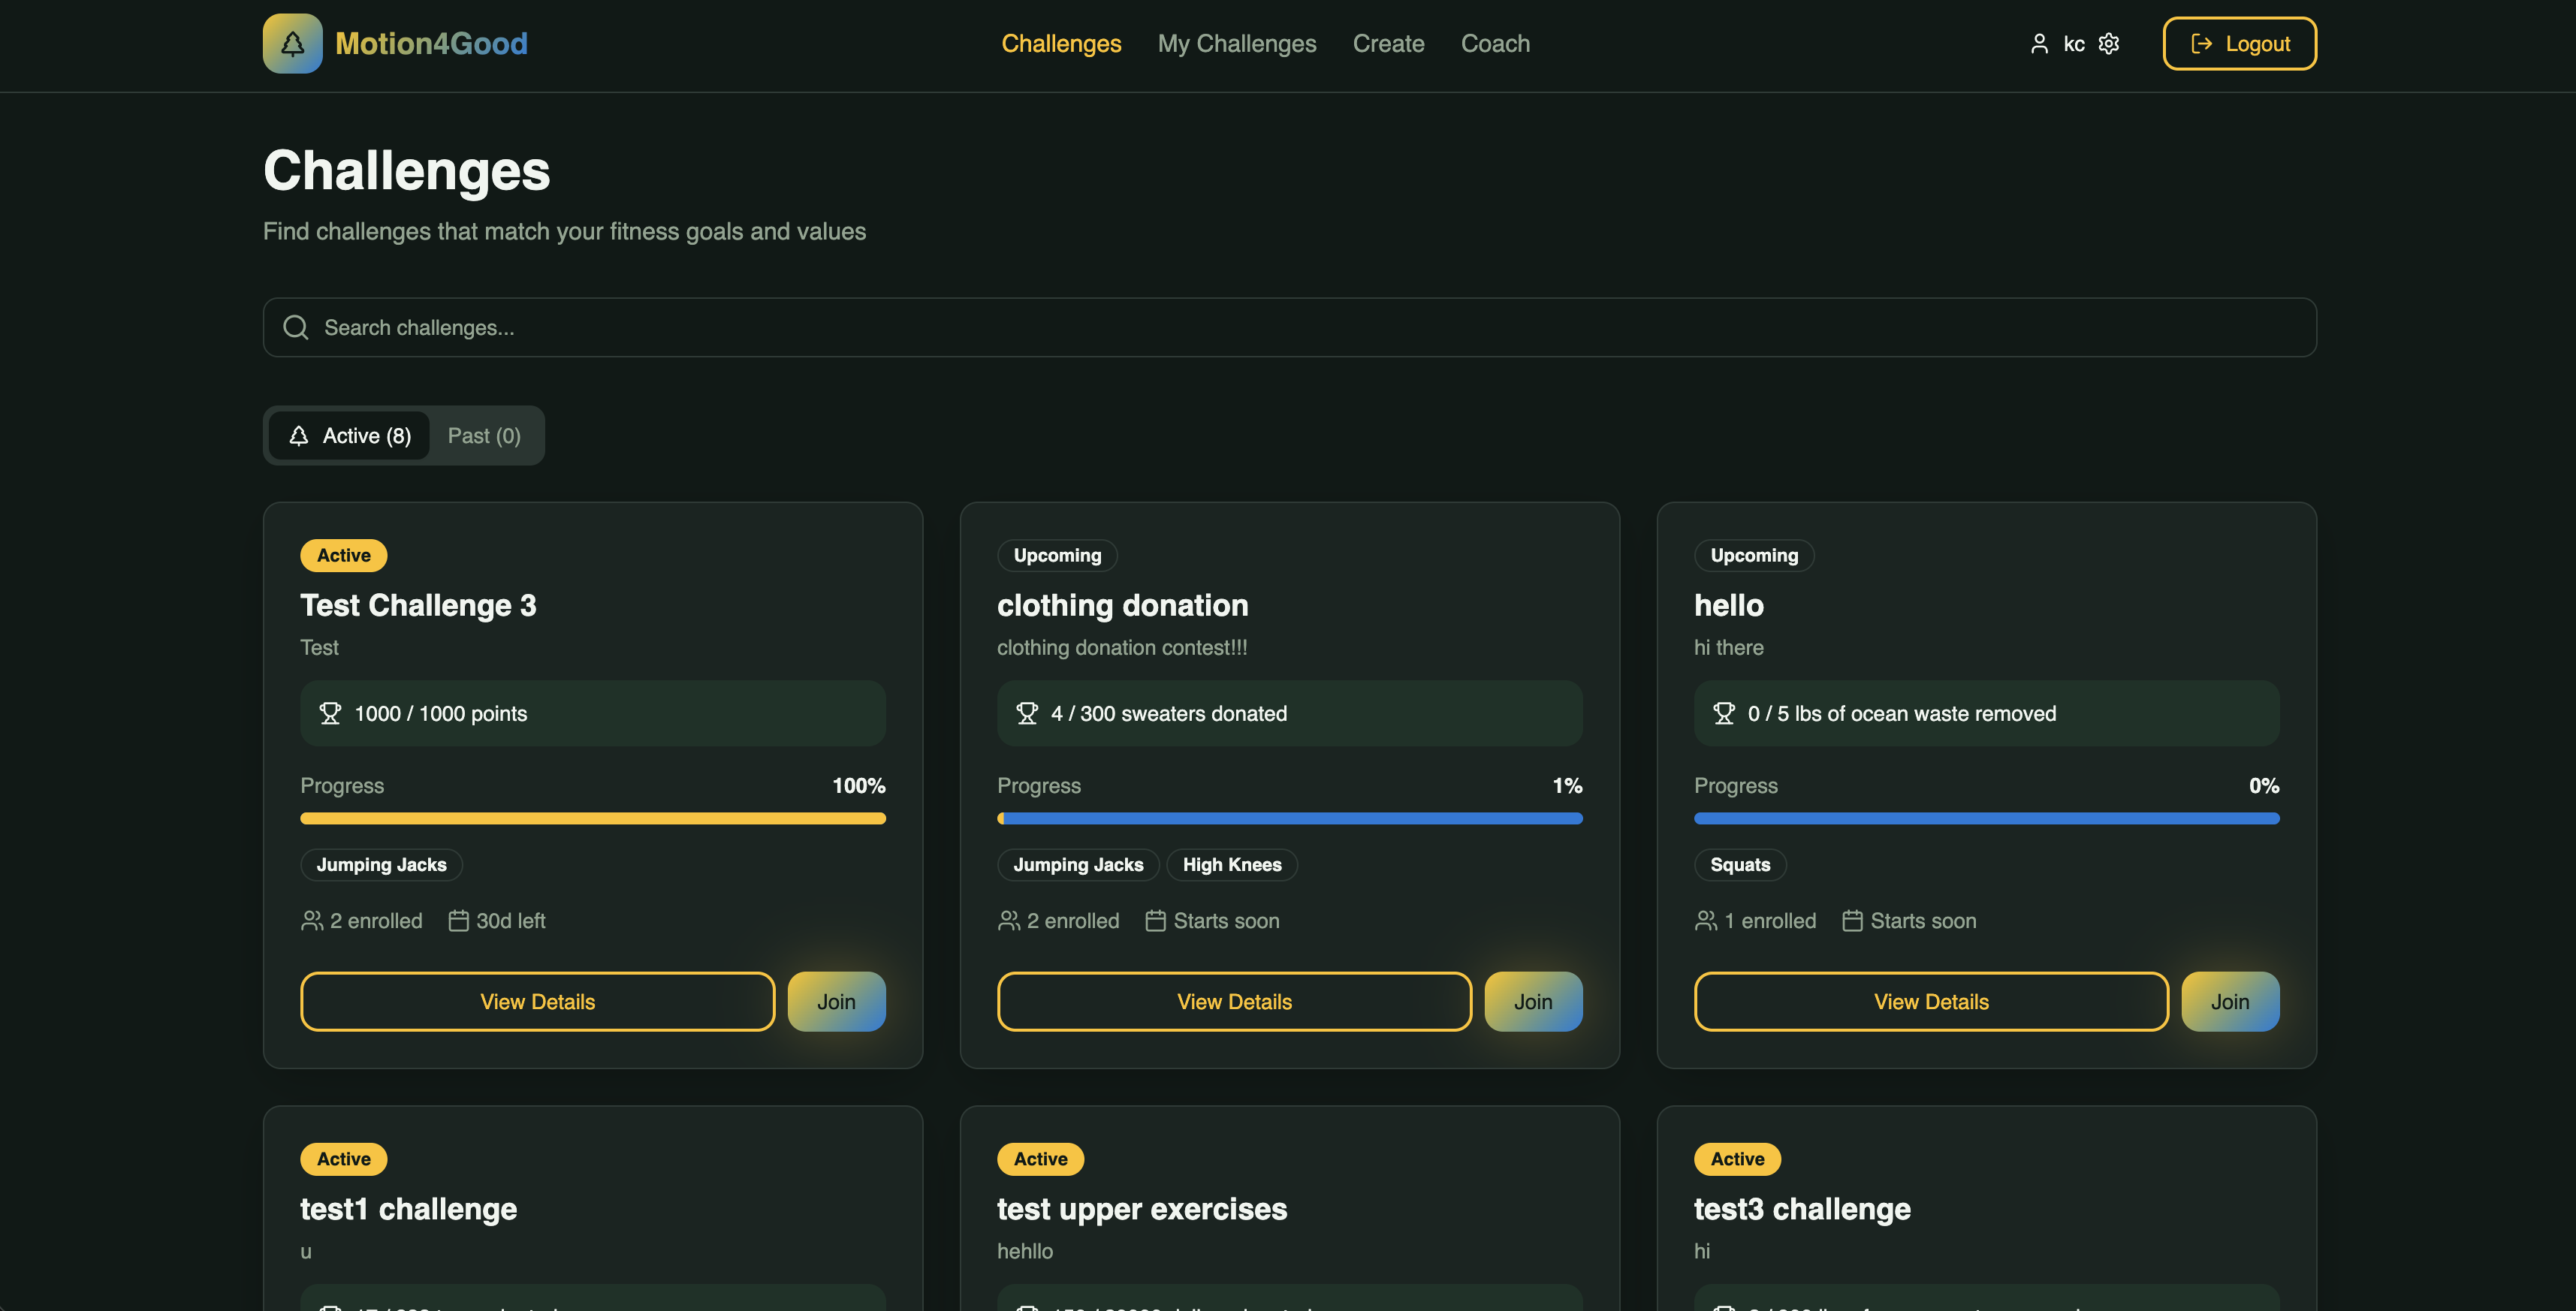Image resolution: width=2576 pixels, height=1311 pixels.
Task: Click calendar icon on clothing donation card
Action: tap(1155, 920)
